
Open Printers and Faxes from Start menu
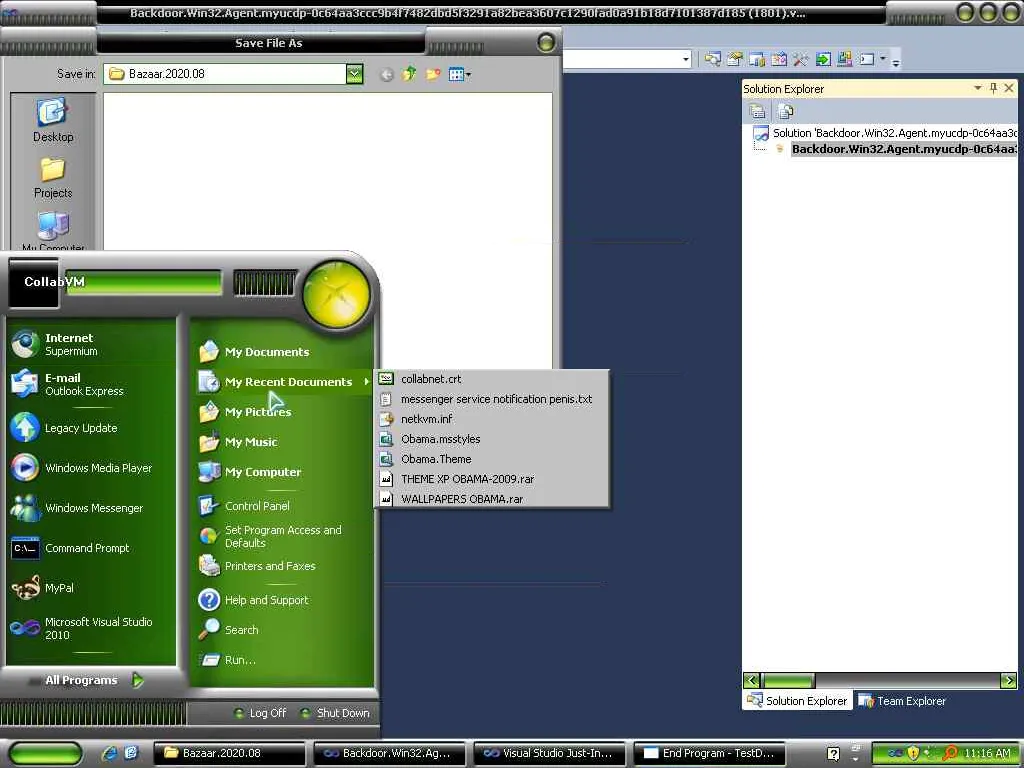[x=283, y=566]
